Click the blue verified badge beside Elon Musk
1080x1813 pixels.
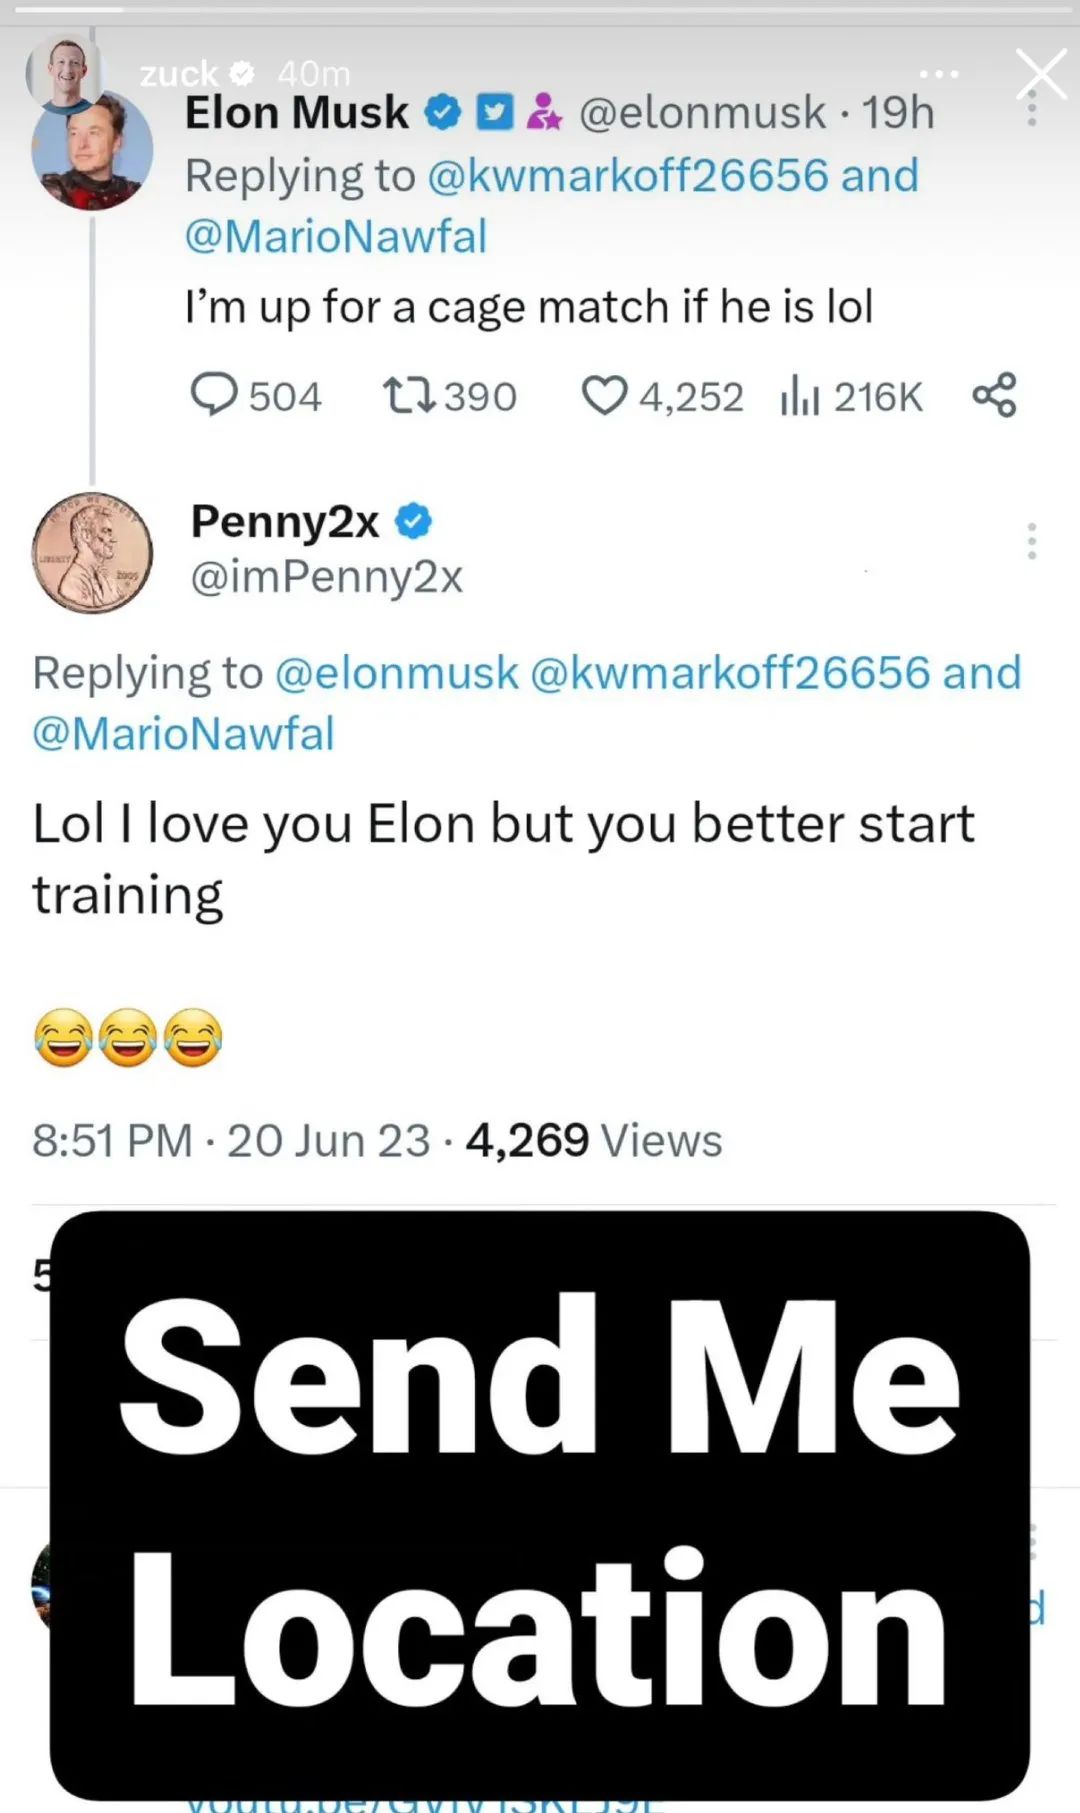[x=443, y=112]
